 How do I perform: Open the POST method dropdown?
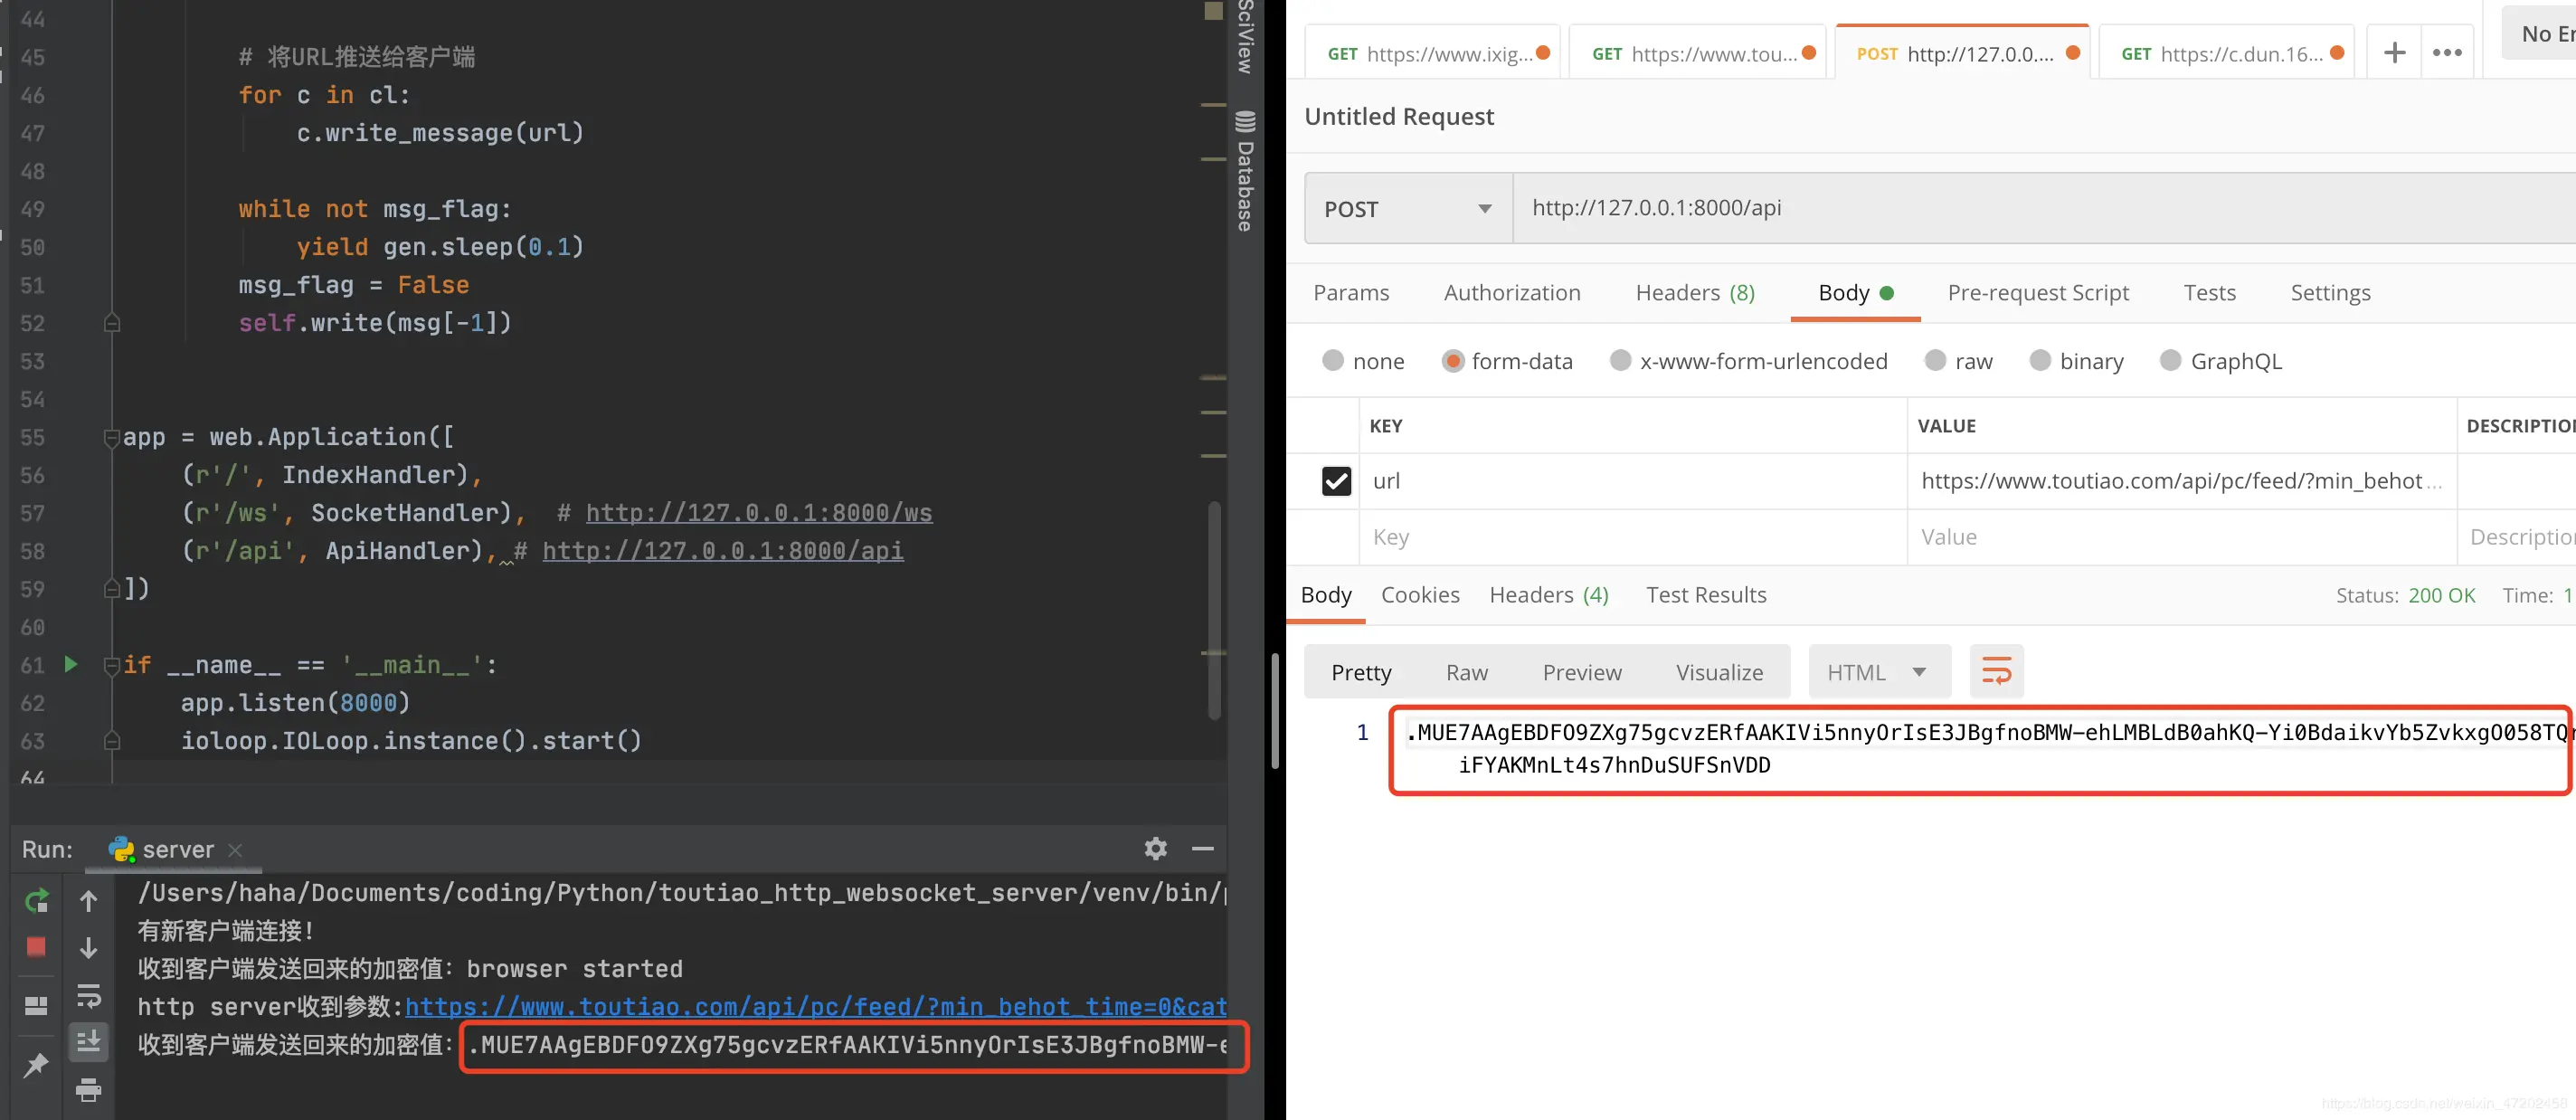1408,209
